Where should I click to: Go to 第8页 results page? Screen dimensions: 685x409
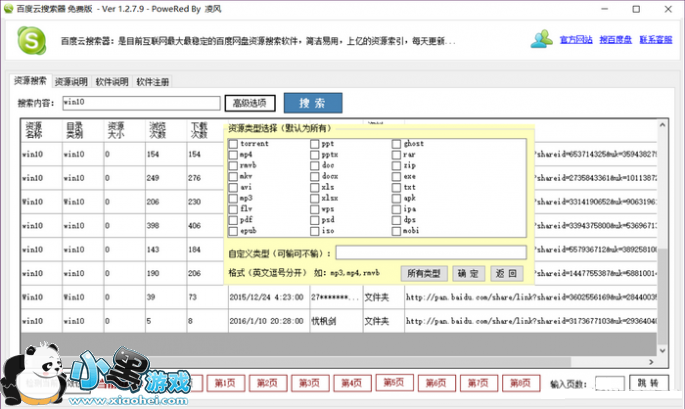[x=521, y=383]
